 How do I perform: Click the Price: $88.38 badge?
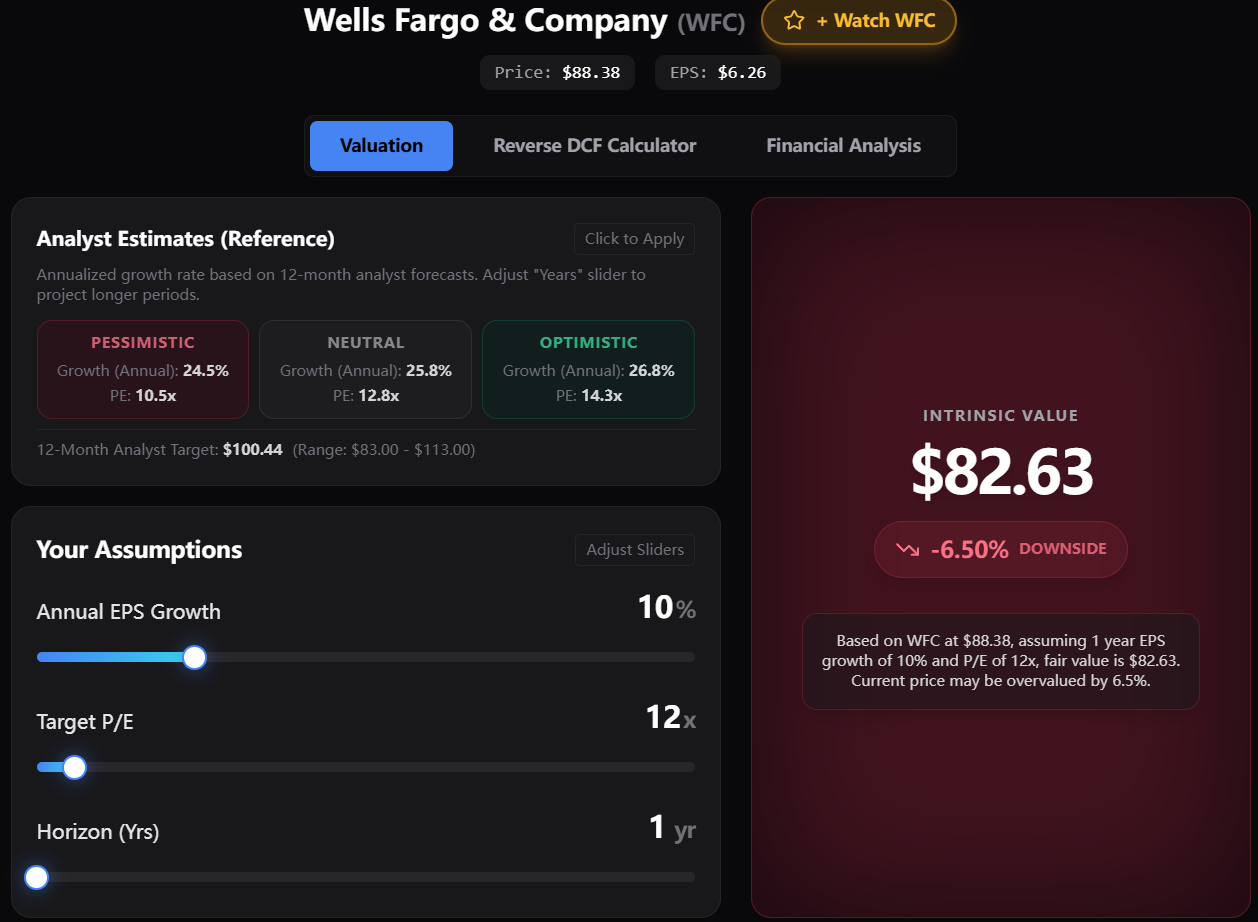(x=557, y=73)
